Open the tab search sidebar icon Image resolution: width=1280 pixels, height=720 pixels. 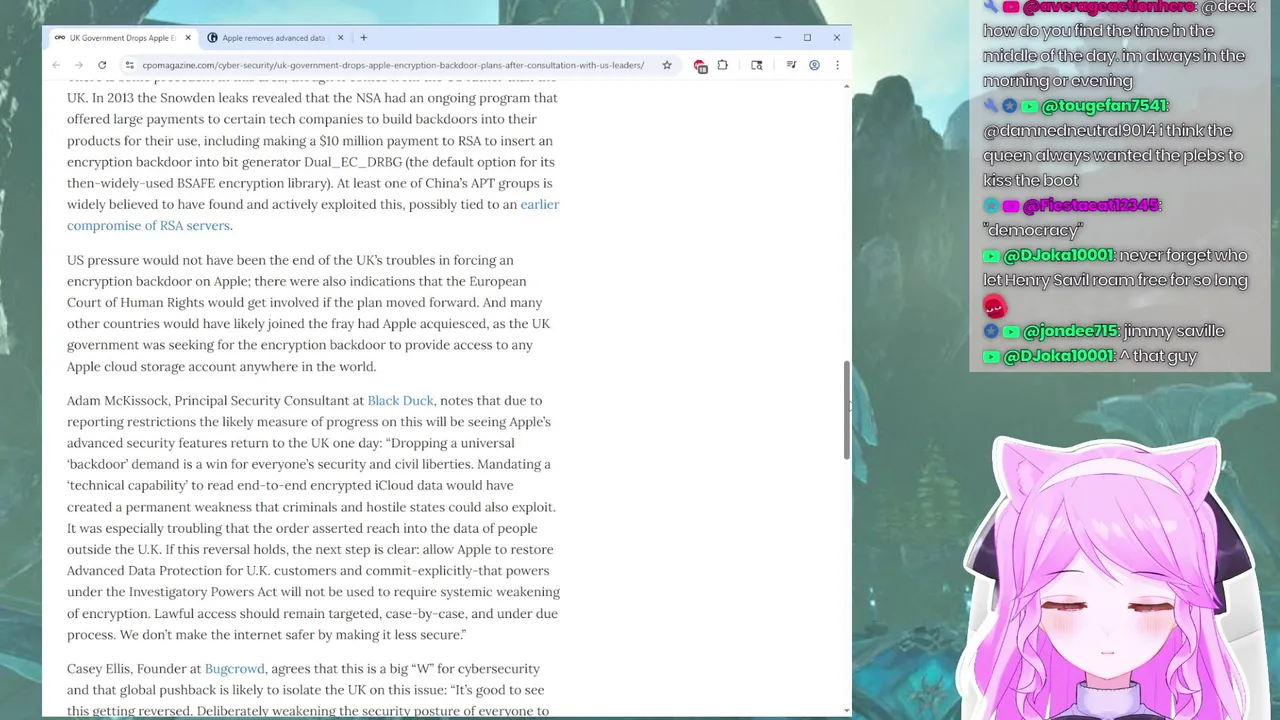[x=756, y=65]
